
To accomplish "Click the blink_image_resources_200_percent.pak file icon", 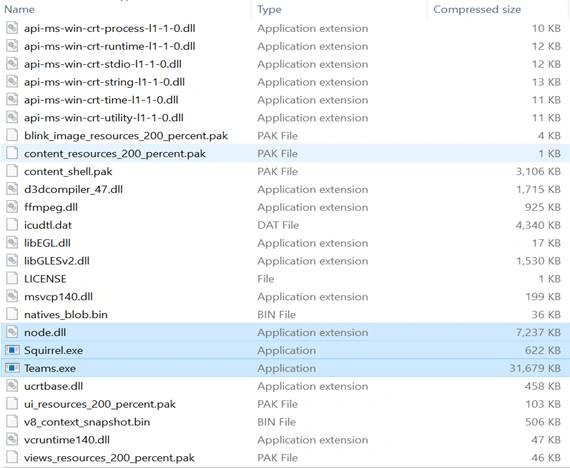I will (x=12, y=135).
